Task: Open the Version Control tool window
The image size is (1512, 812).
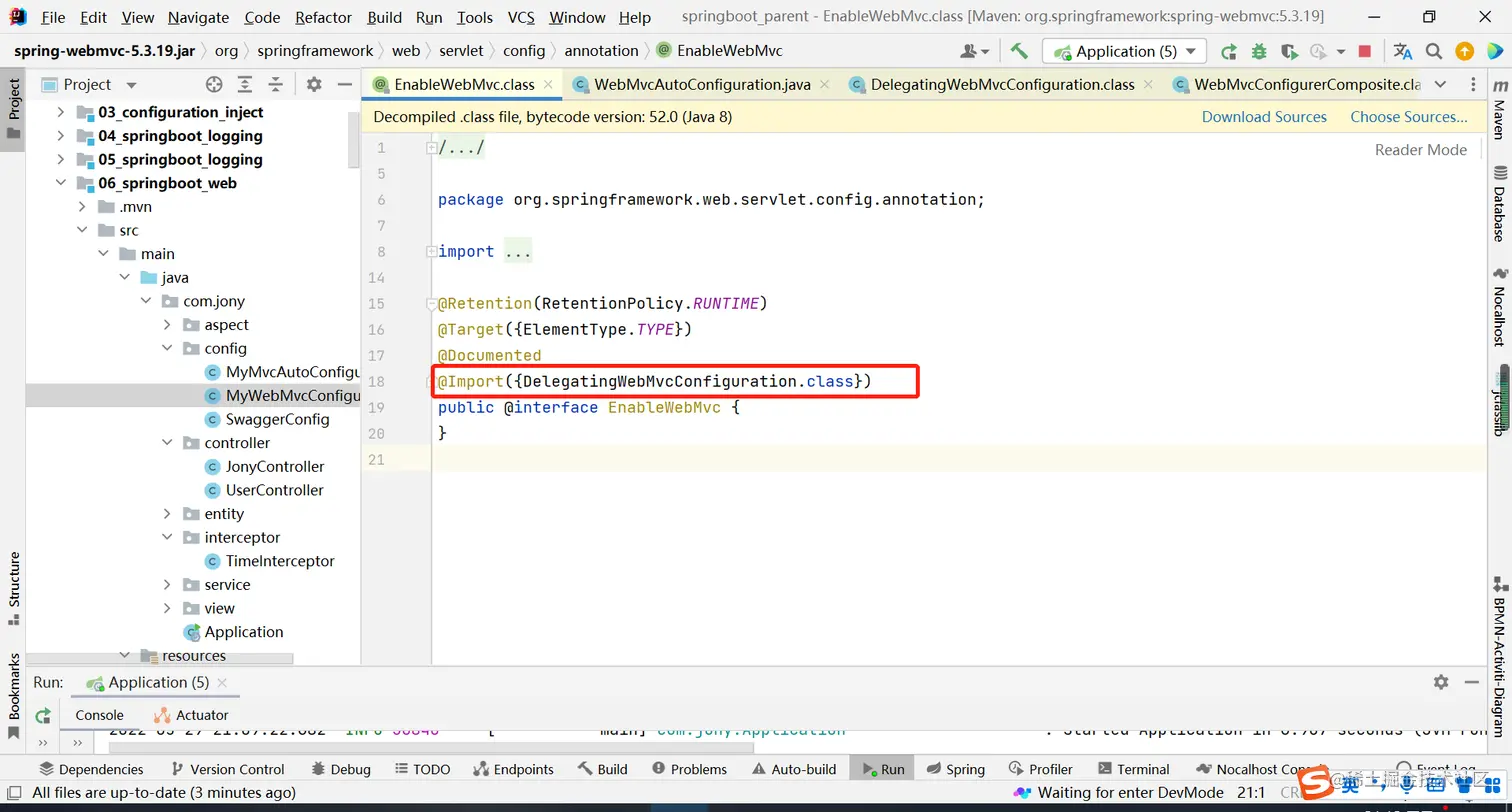Action: tap(228, 769)
